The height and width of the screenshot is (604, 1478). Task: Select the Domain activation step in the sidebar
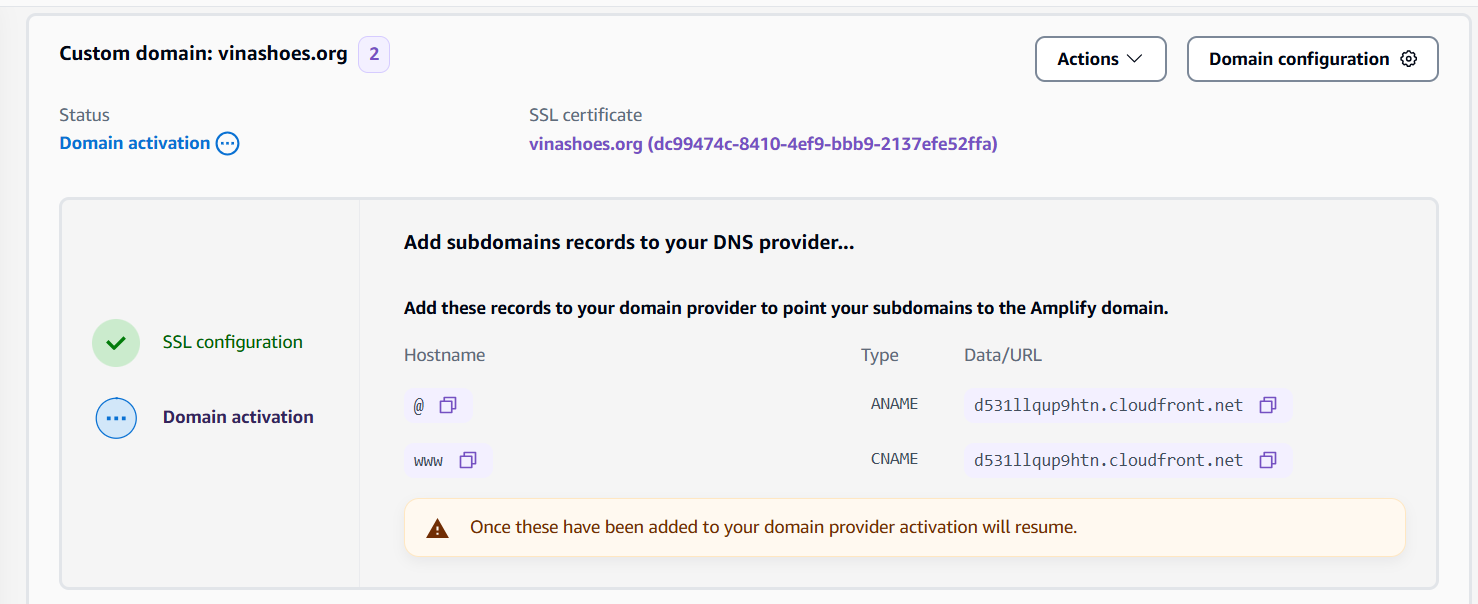(x=238, y=417)
